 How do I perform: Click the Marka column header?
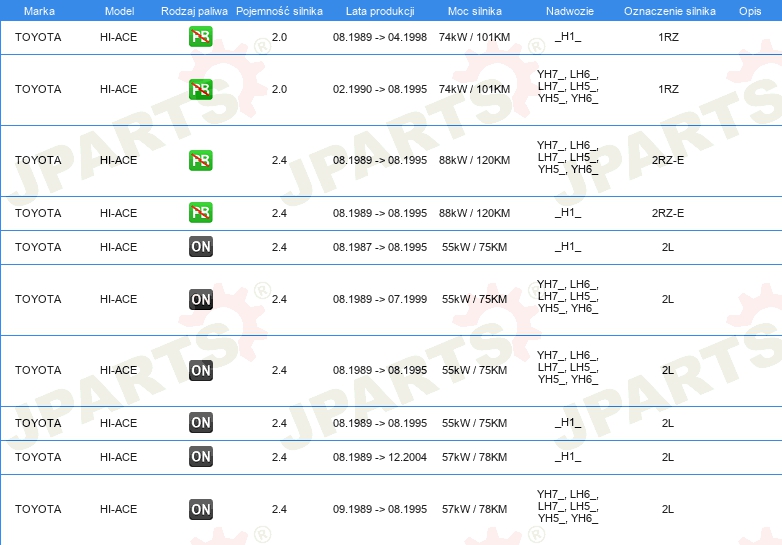pos(39,11)
